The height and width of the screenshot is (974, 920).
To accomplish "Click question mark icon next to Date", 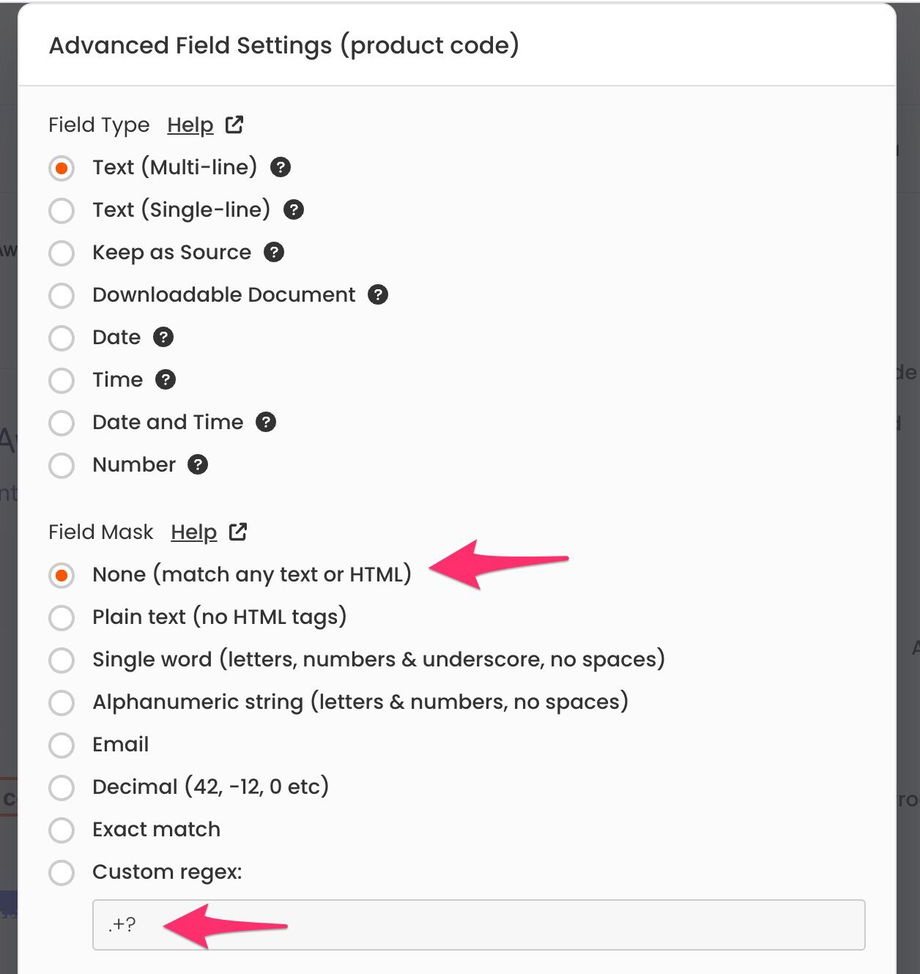I will 164,337.
